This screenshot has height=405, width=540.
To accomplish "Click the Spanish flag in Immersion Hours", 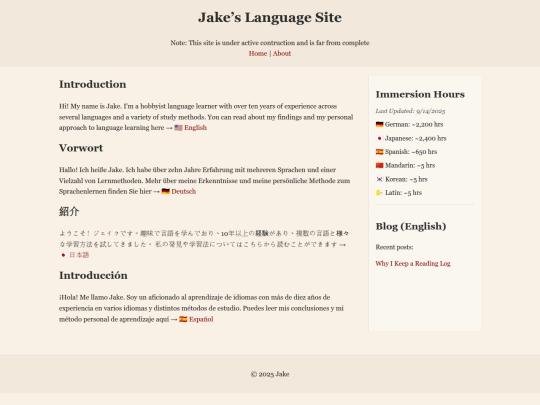I will pos(380,152).
